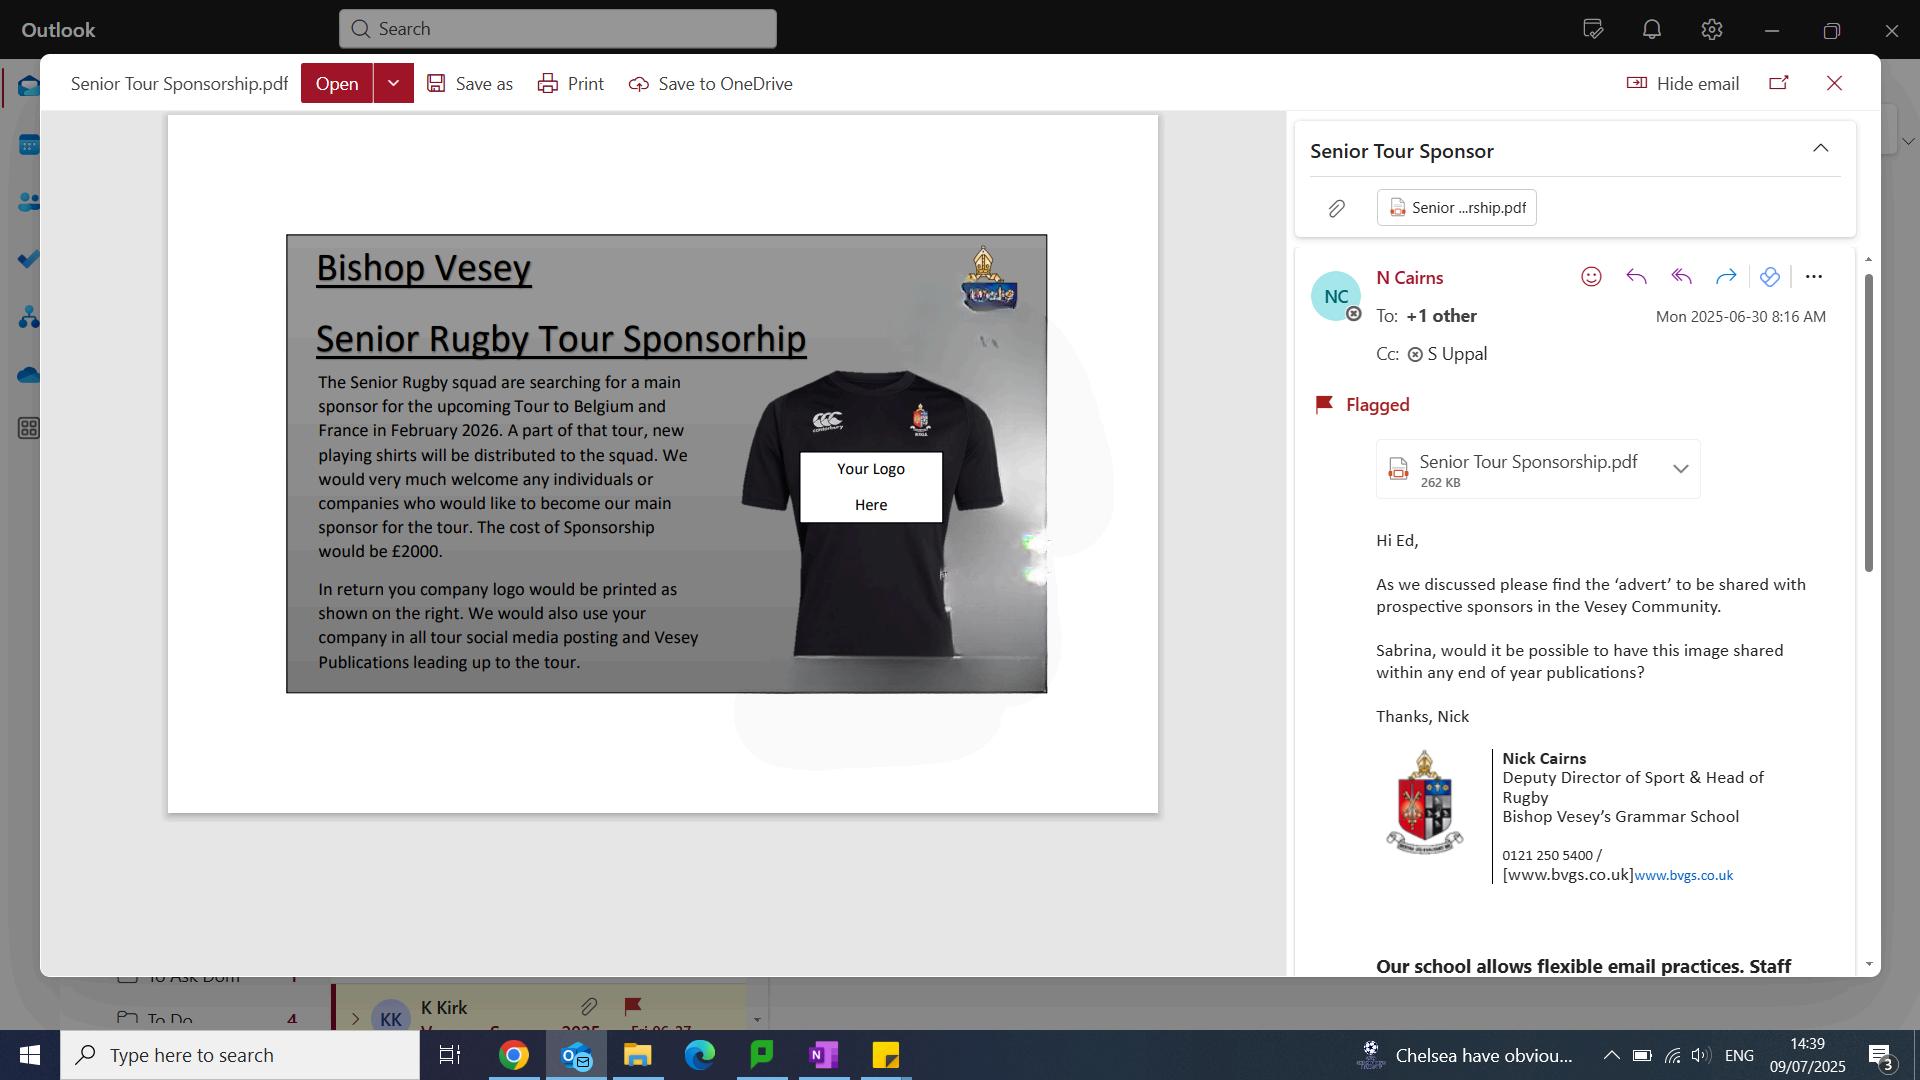Expand Senior Tour Sponsorship.pdf attachment options

(x=1680, y=469)
